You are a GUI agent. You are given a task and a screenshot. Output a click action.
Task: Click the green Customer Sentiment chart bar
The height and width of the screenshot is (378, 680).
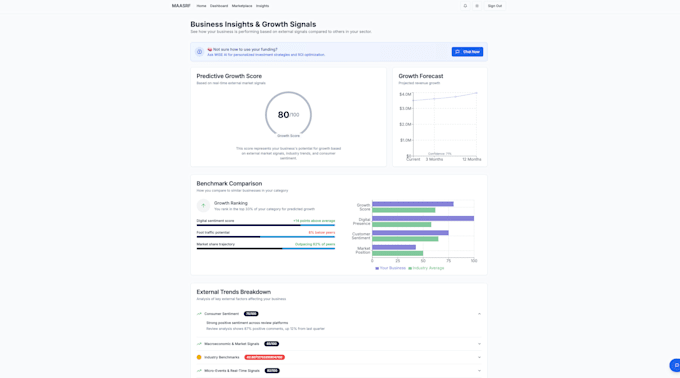click(x=405, y=239)
